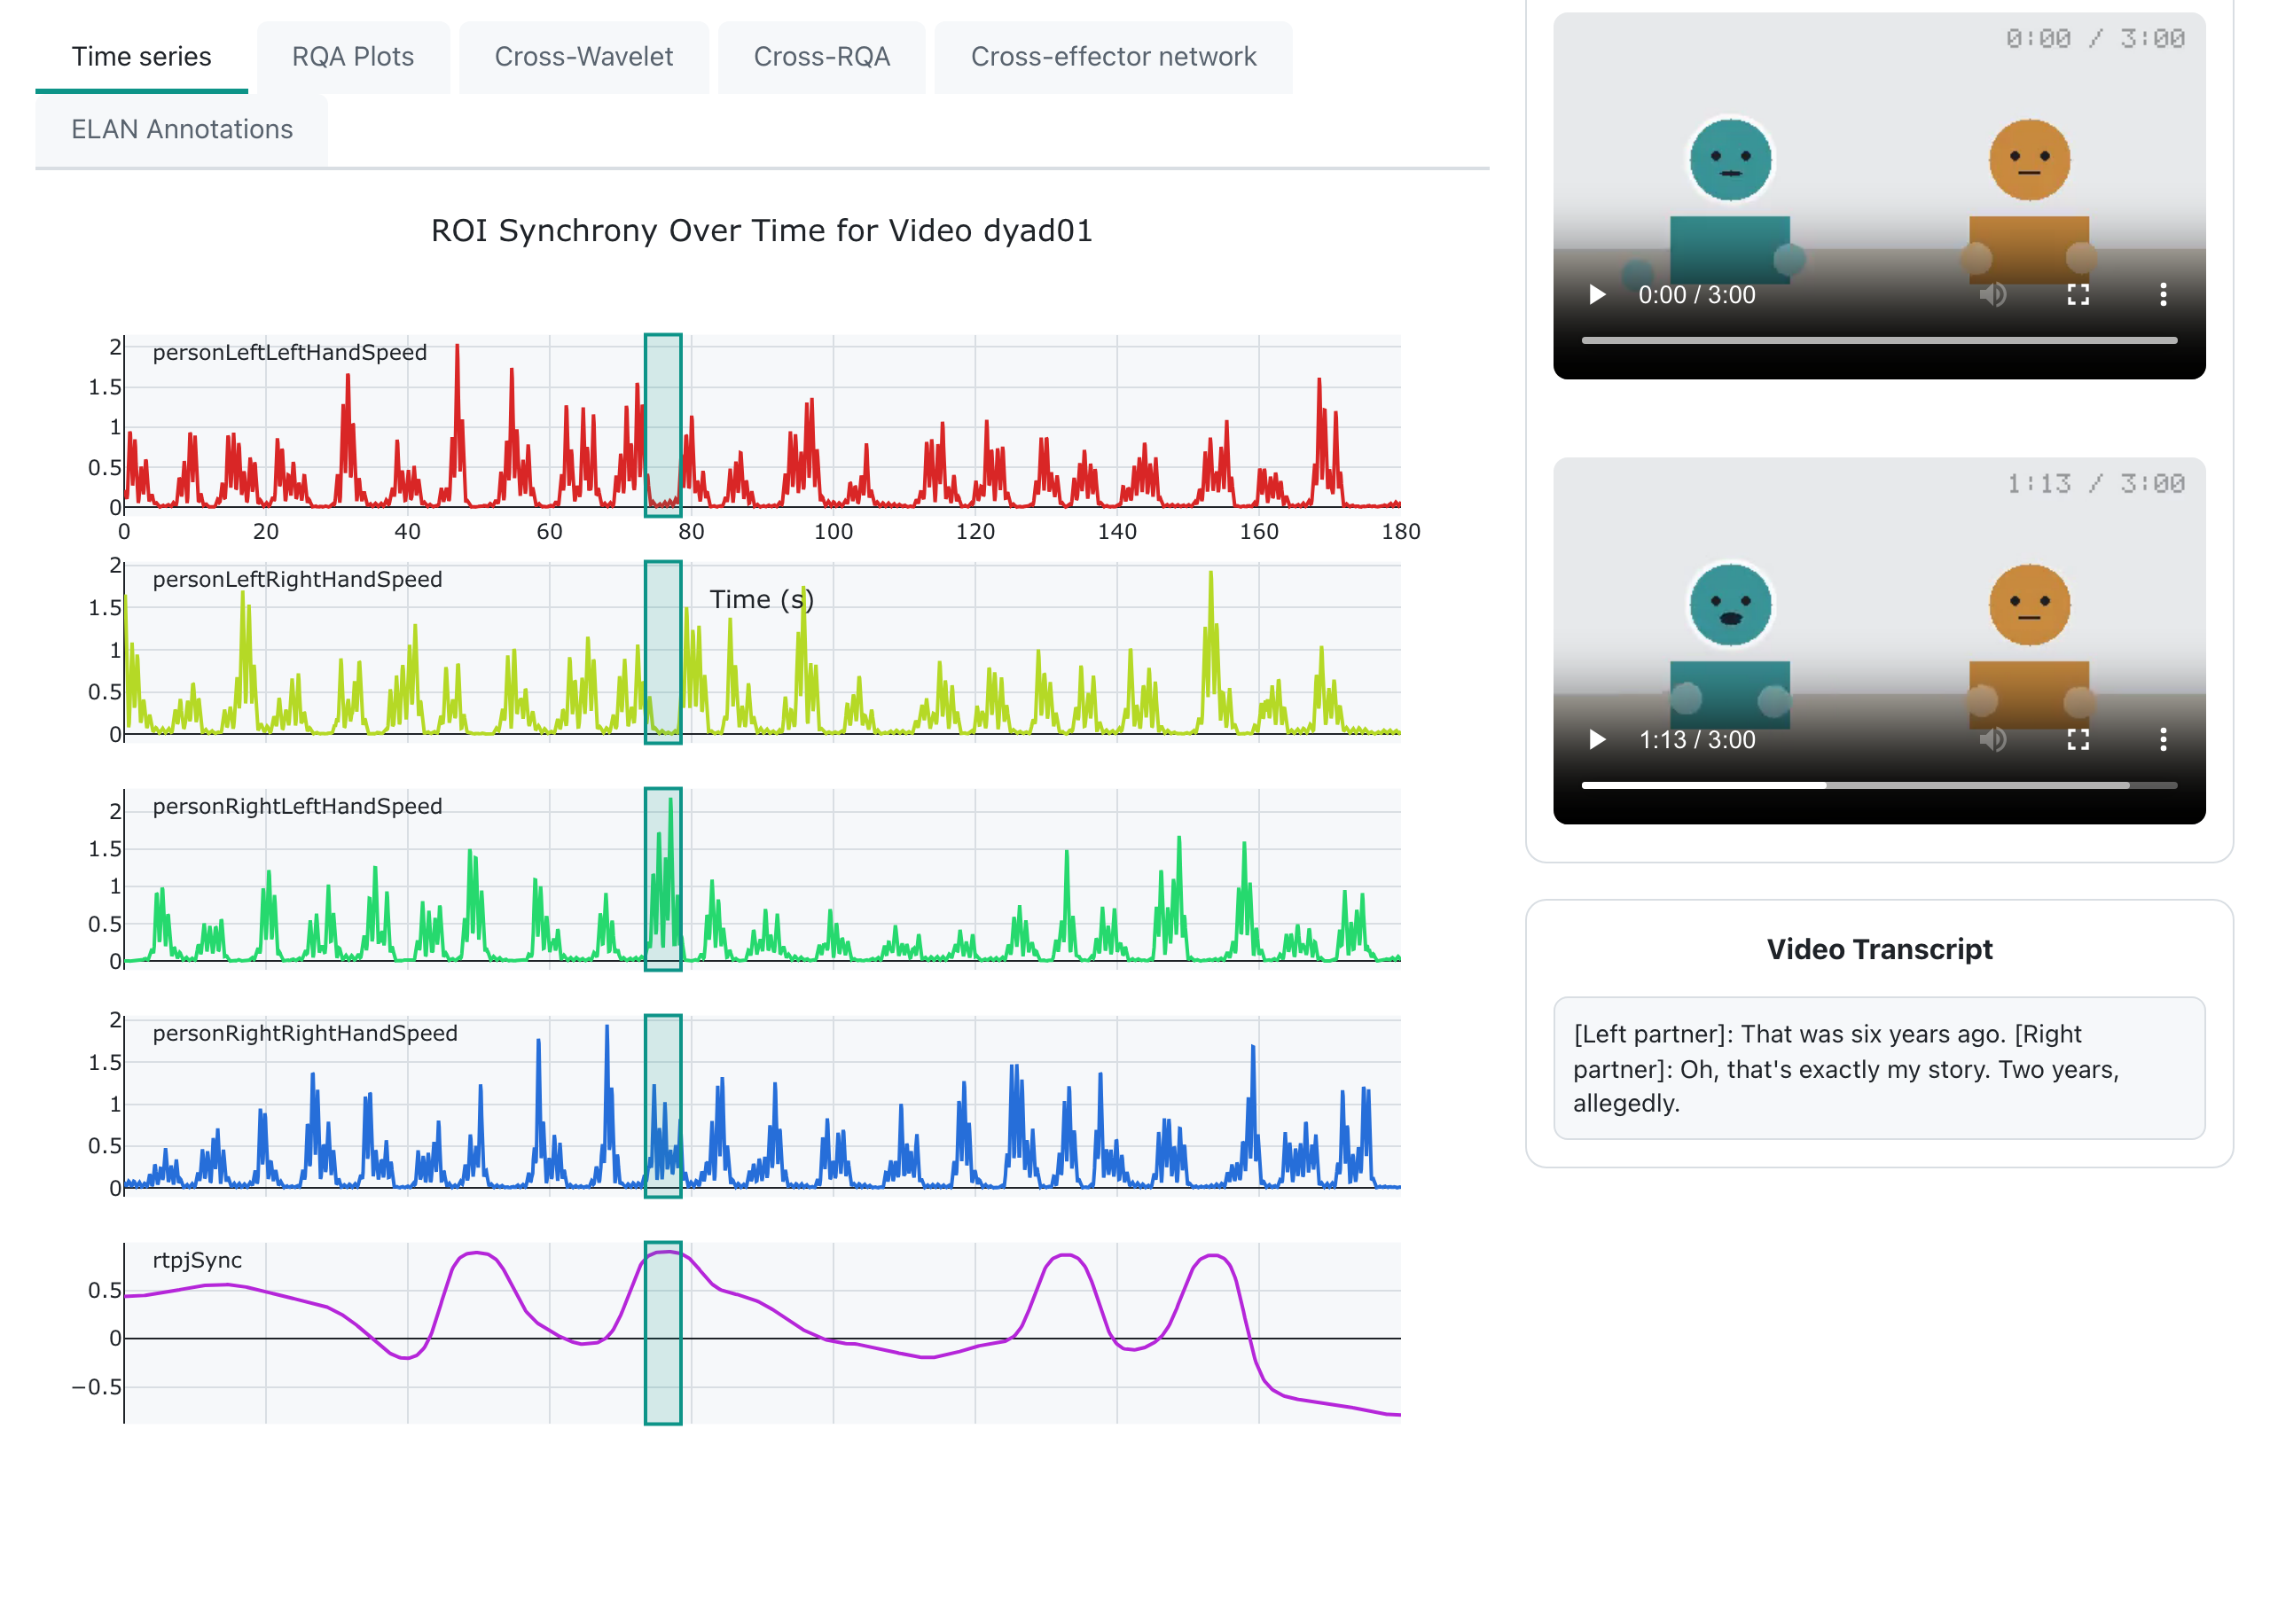Click the 180 tick on time axis
The image size is (2270, 1624).
pyautogui.click(x=1400, y=532)
